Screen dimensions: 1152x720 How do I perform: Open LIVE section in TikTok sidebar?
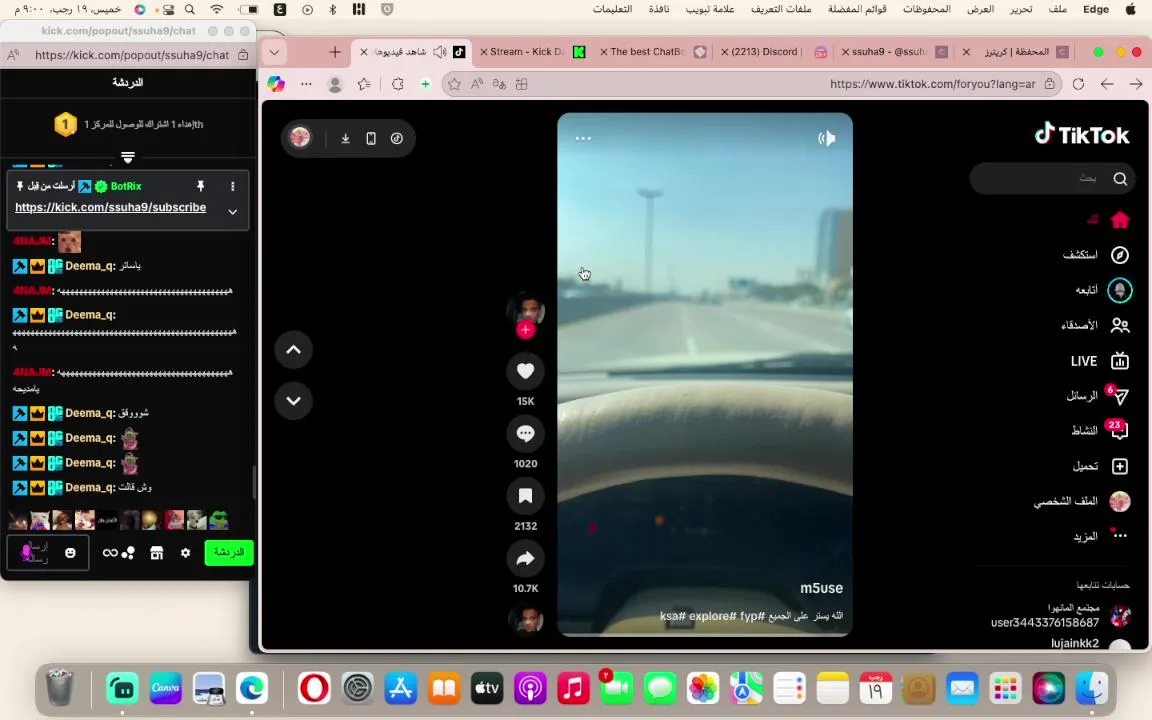[x=1099, y=361]
